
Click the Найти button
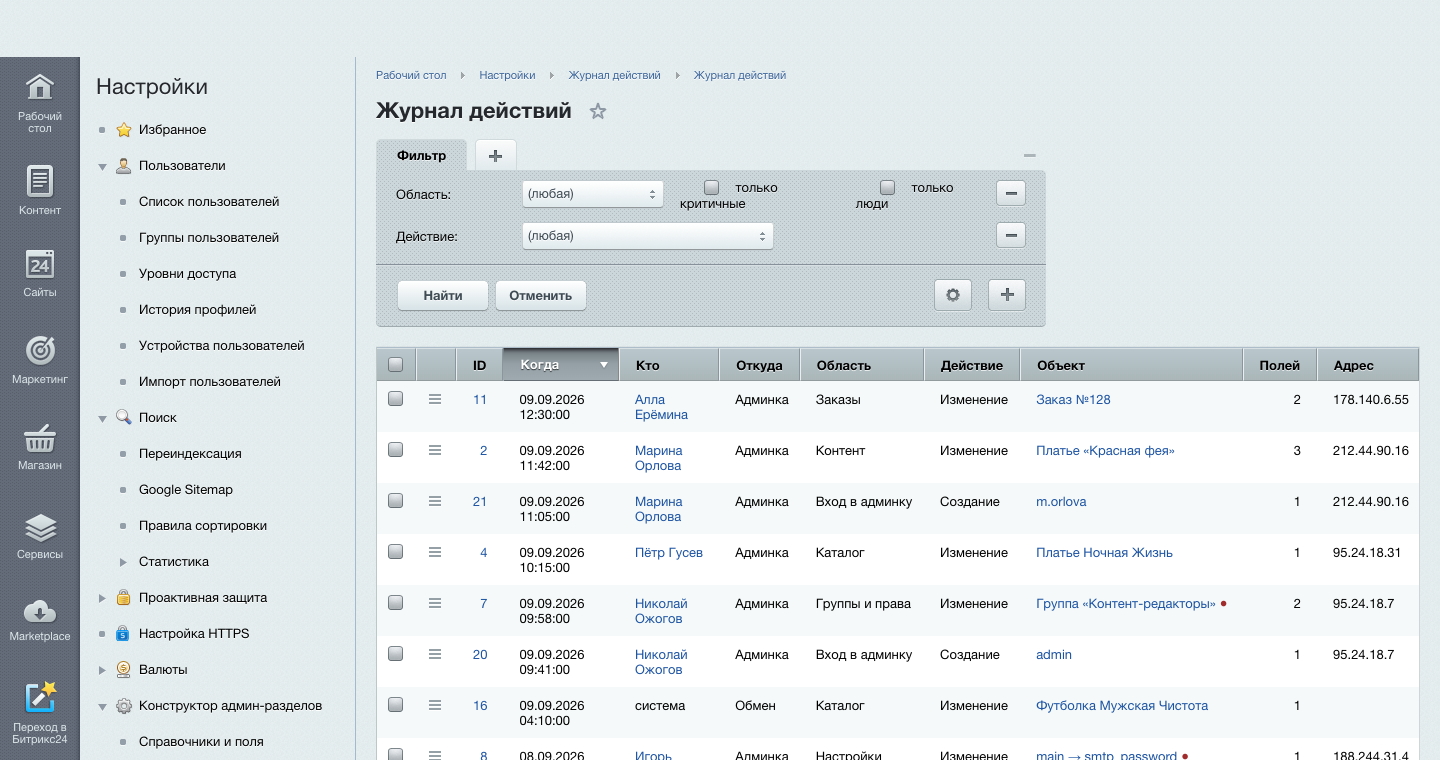pos(443,295)
